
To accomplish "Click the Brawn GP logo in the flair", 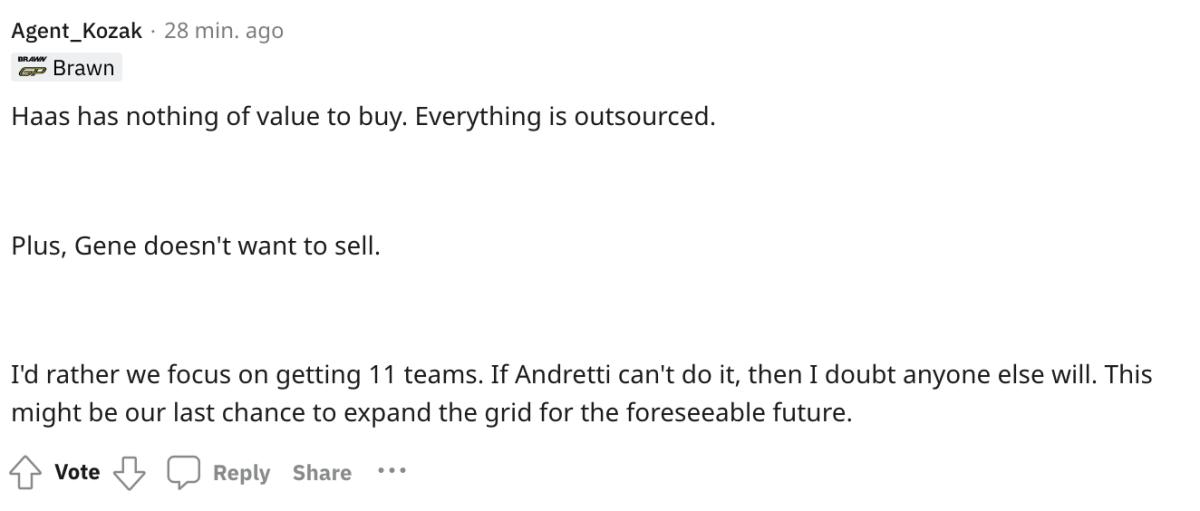I will [32, 69].
